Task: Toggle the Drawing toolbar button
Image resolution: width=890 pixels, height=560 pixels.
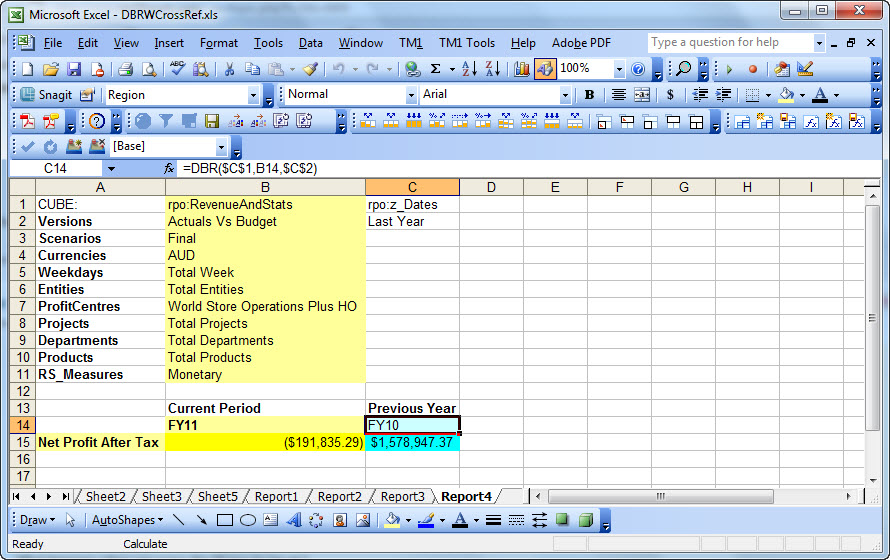Action: coord(545,69)
